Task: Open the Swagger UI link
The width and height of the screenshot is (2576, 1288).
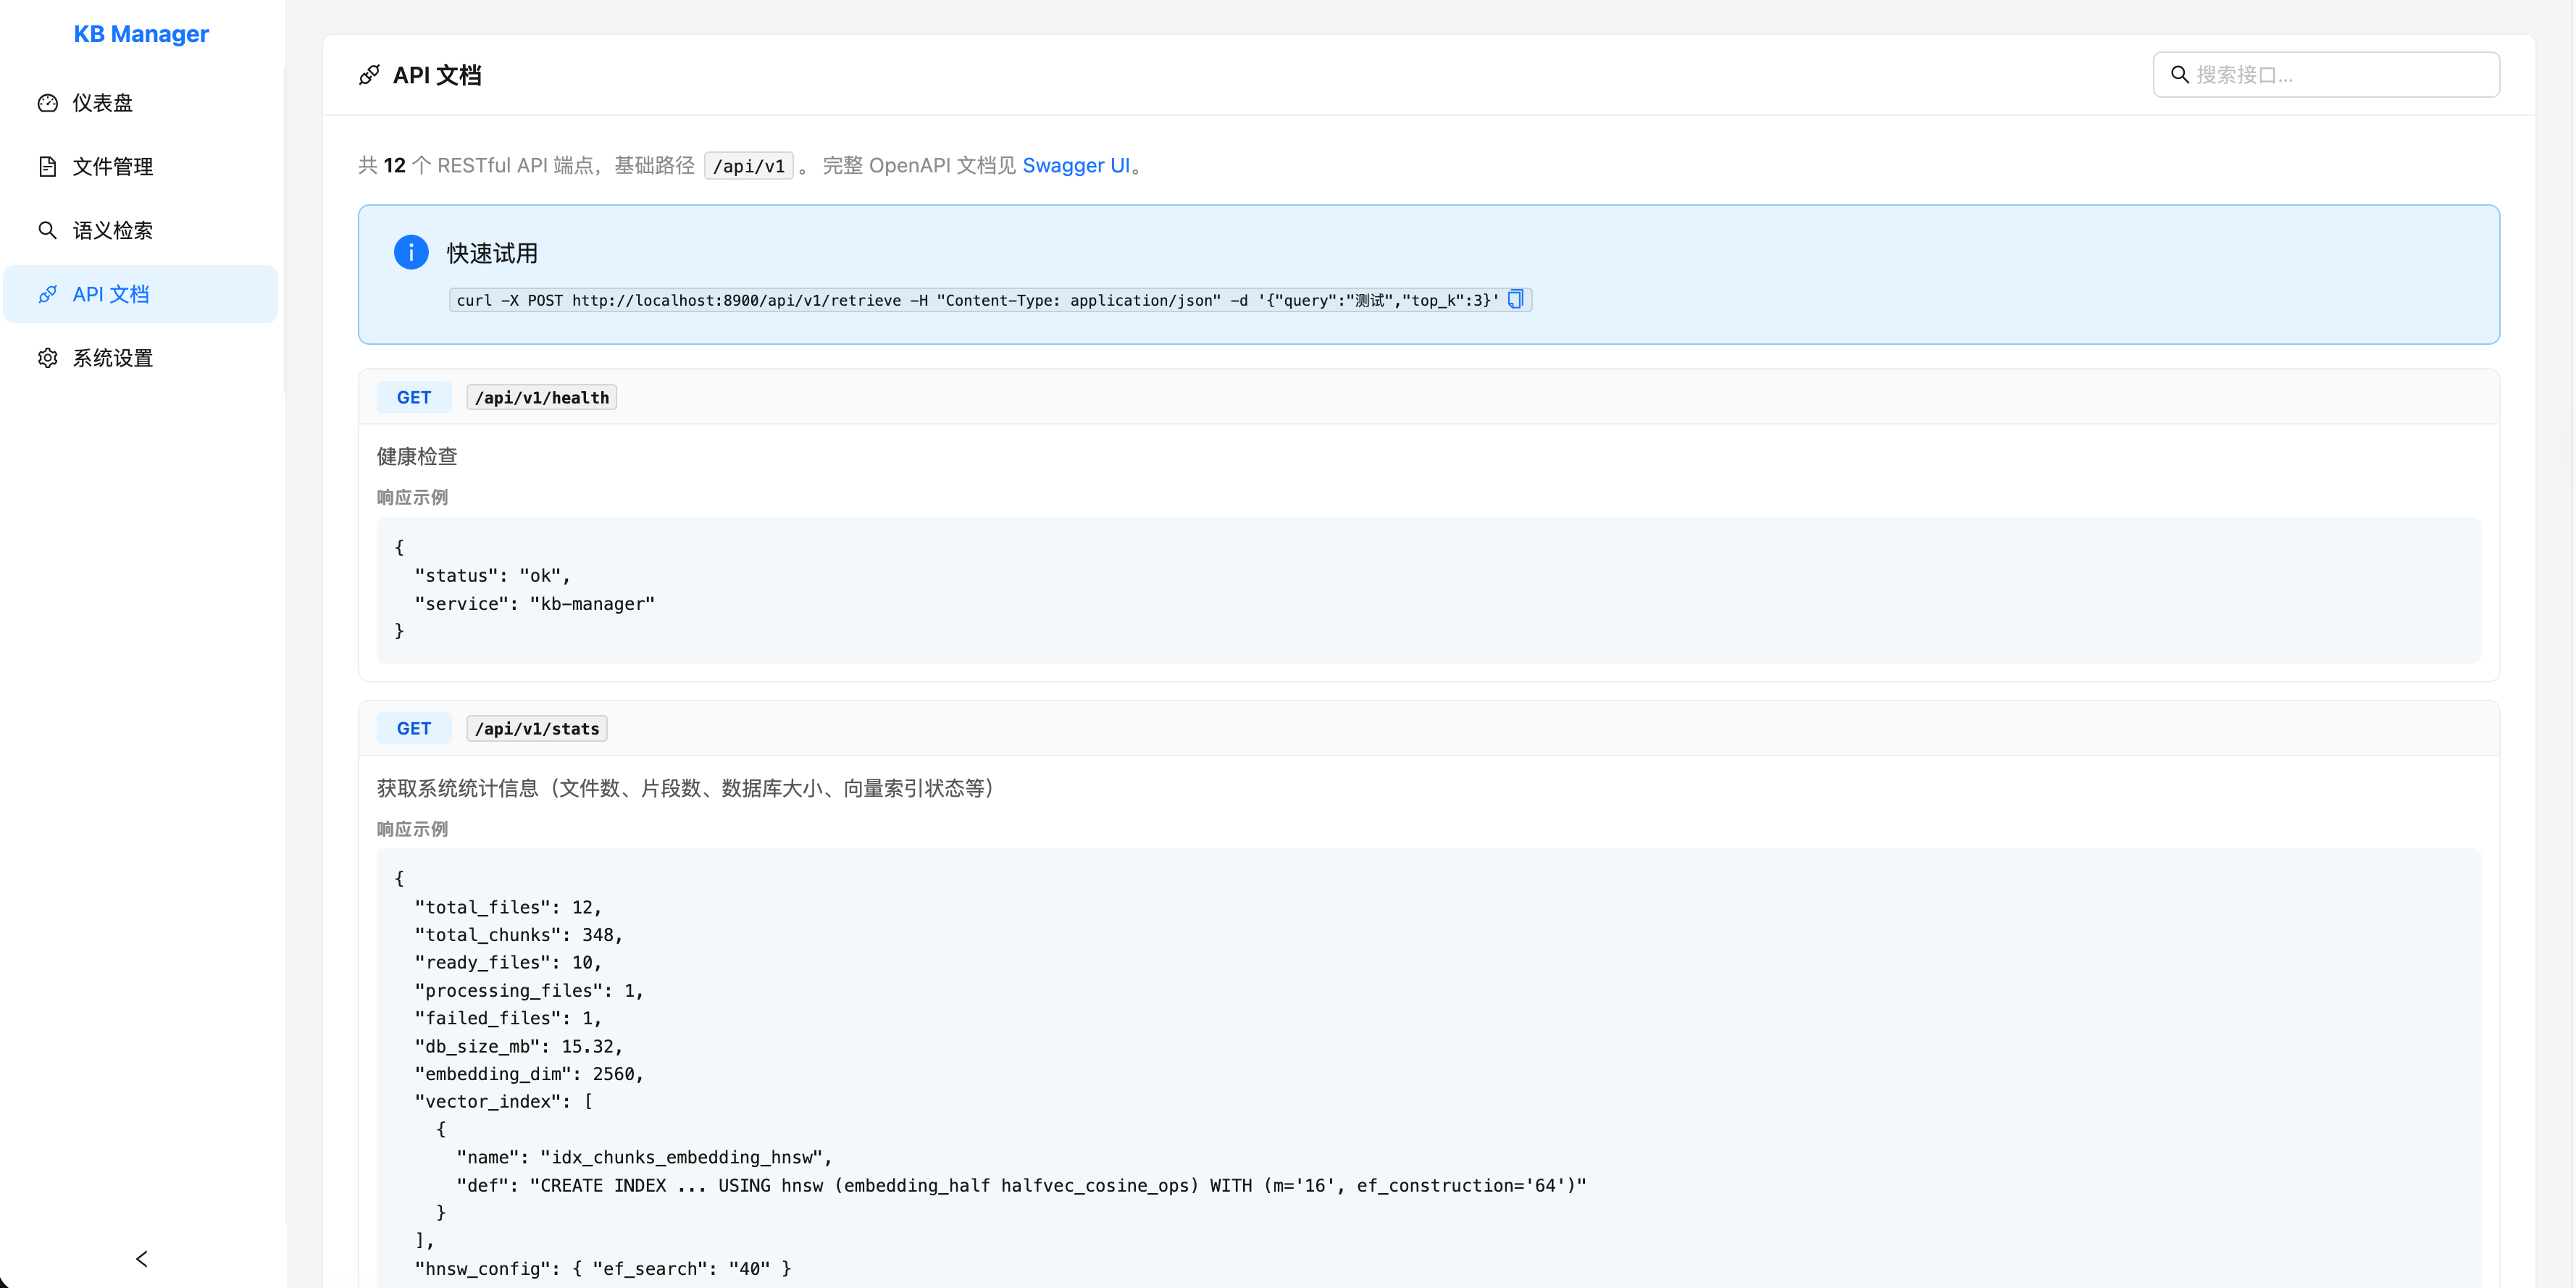Action: (1076, 166)
